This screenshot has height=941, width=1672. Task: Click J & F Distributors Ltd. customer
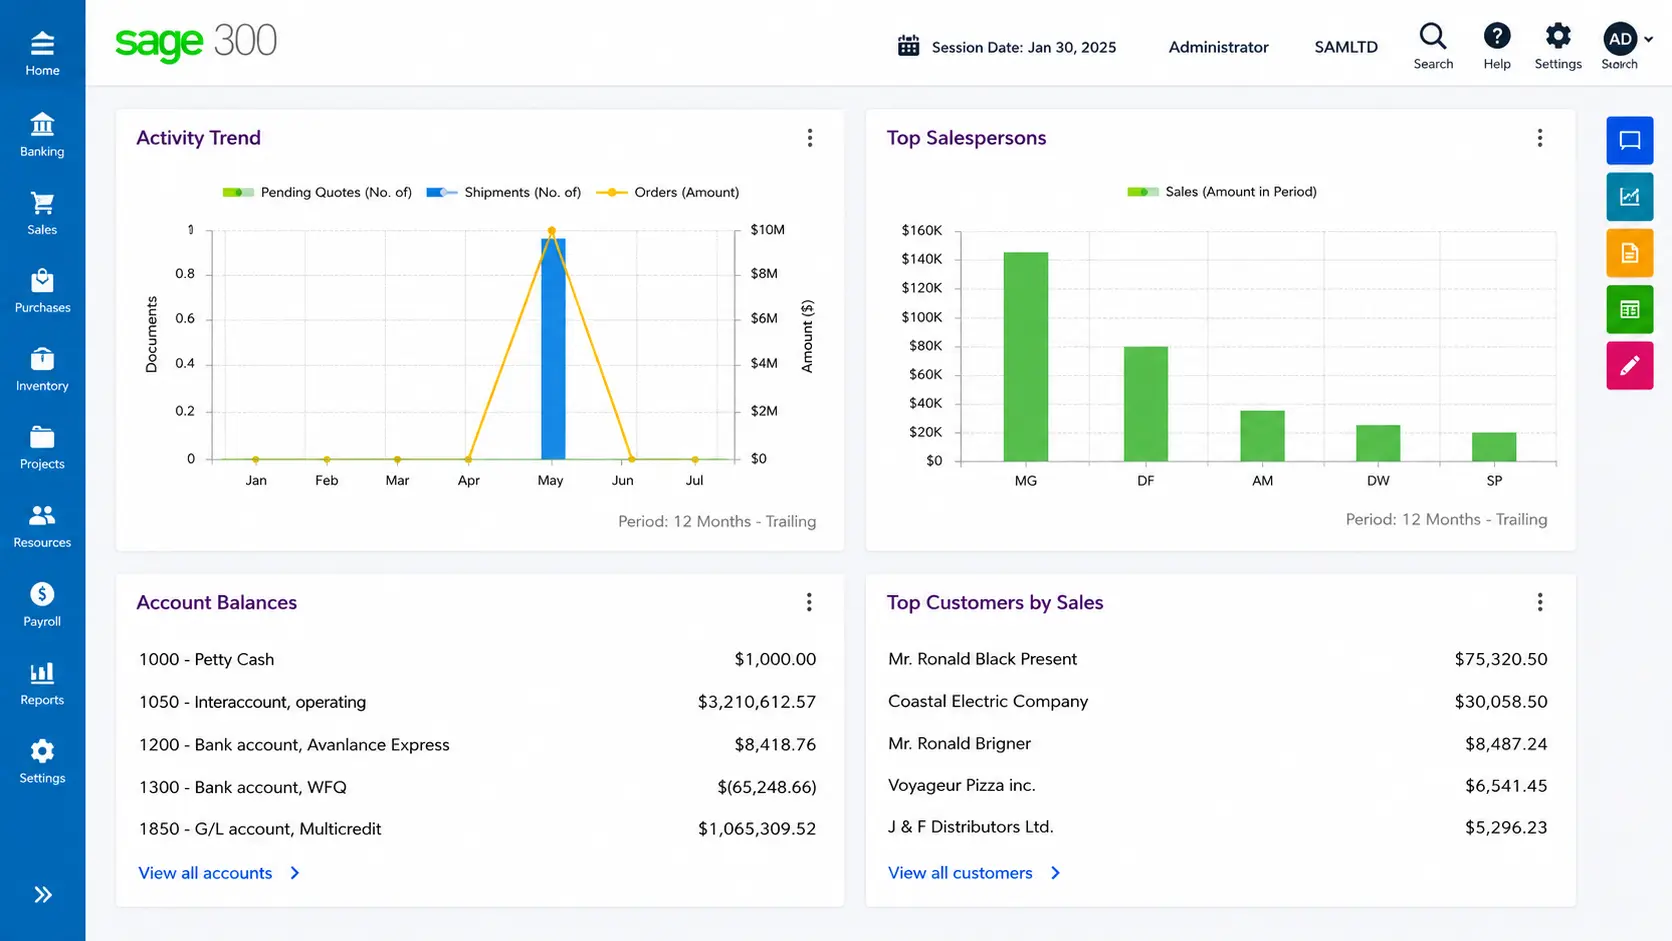[971, 827]
